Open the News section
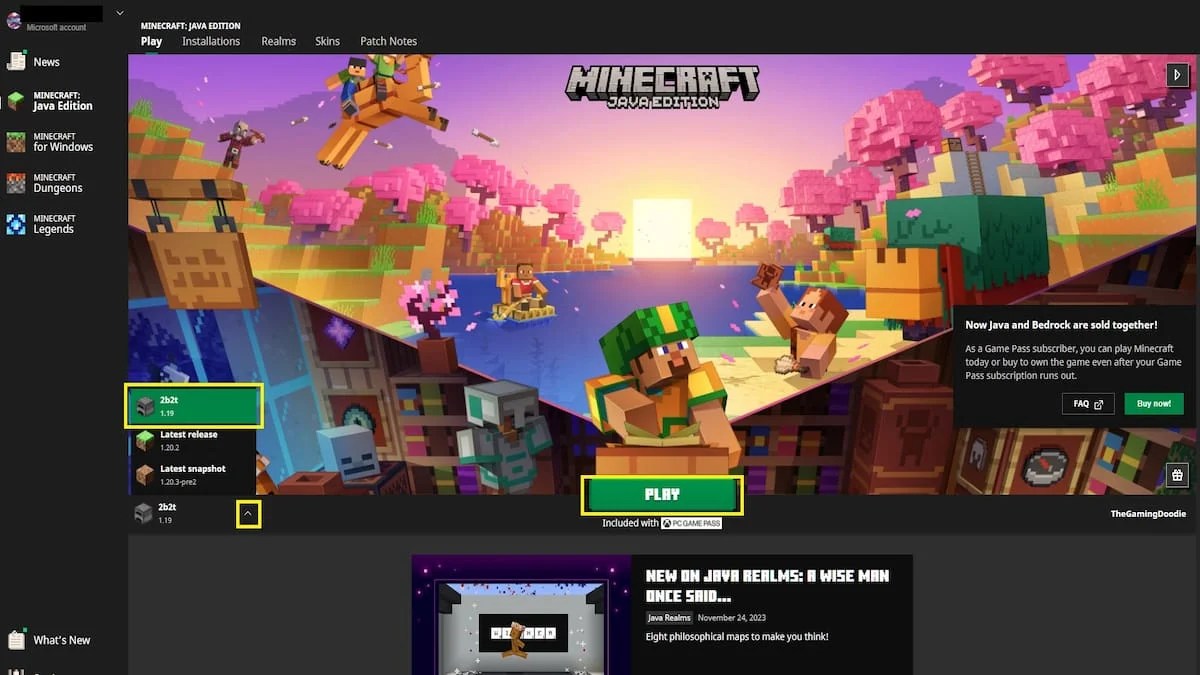Viewport: 1200px width, 675px height. [46, 61]
